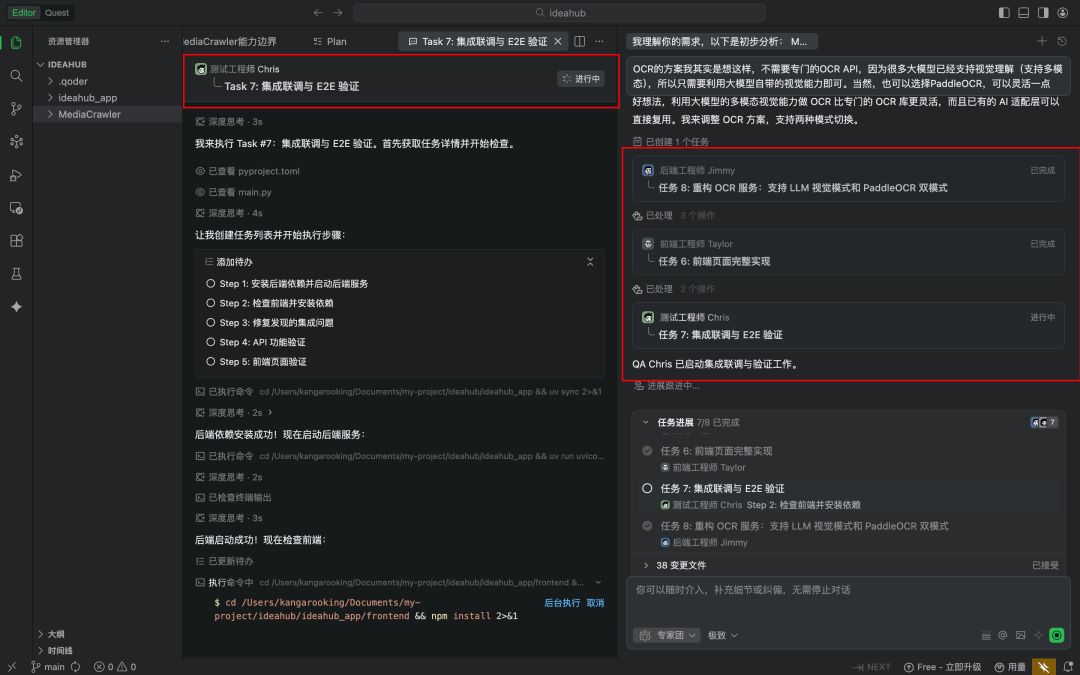Open the search panel in the sidebar

(x=15, y=74)
